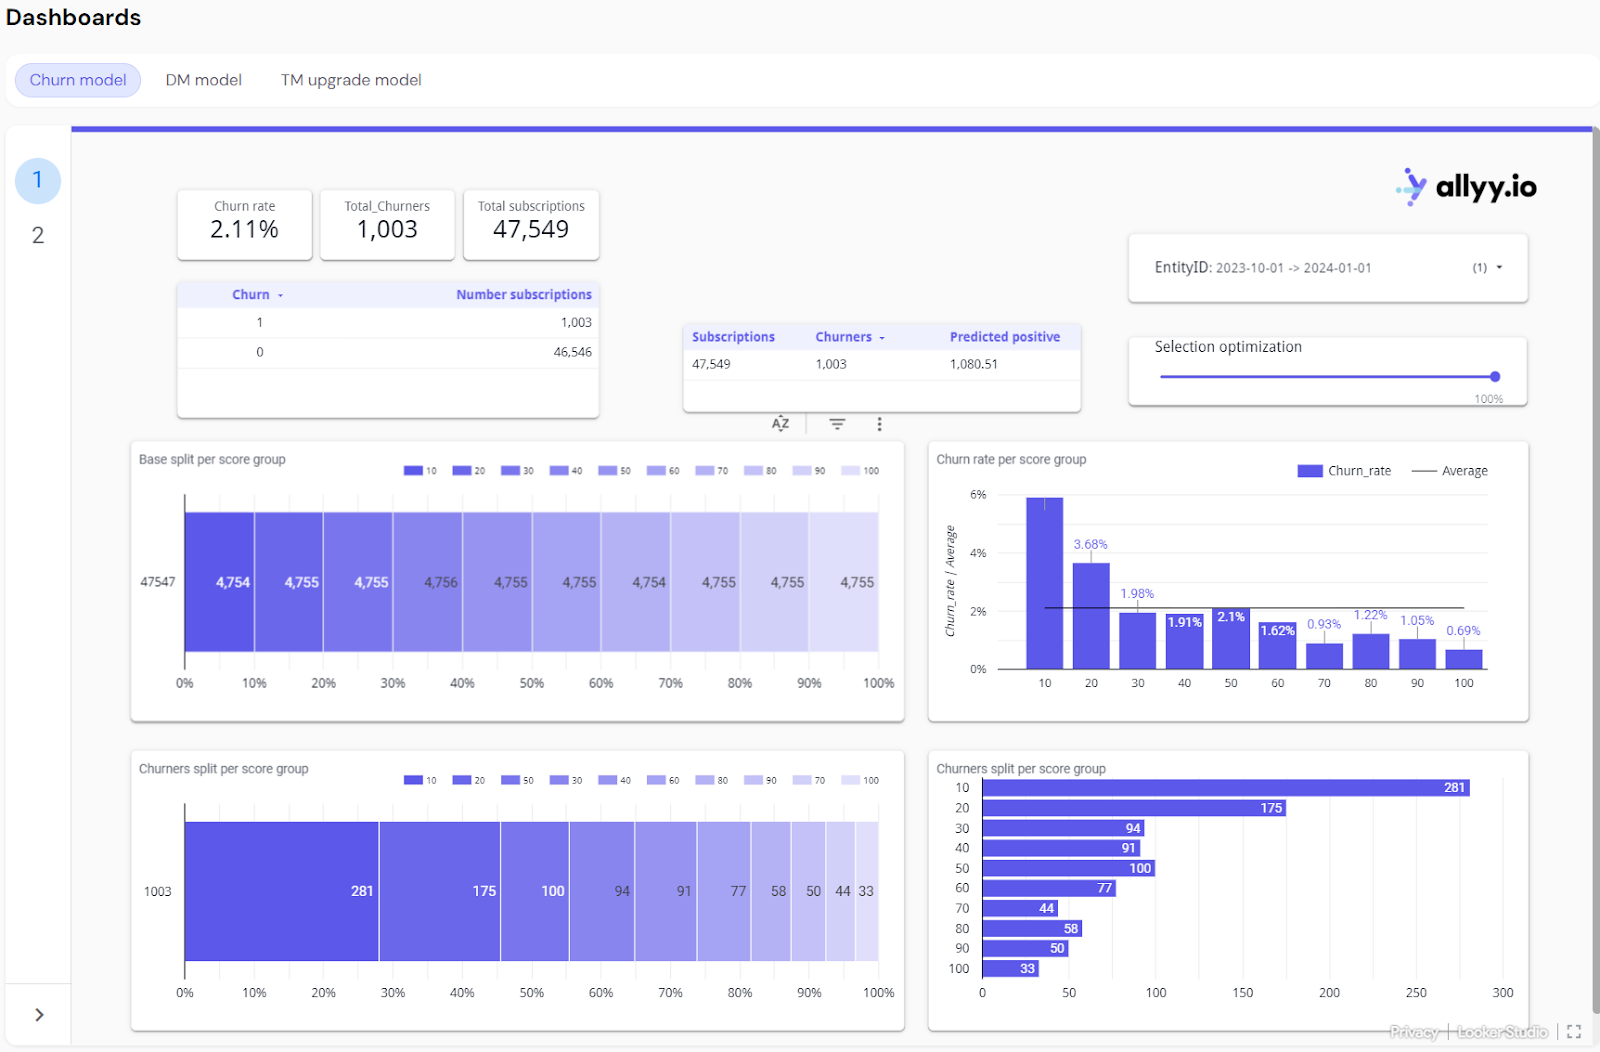Screen dimensions: 1600x1052
Task: Open the Privacy link
Action: coord(1414,1031)
